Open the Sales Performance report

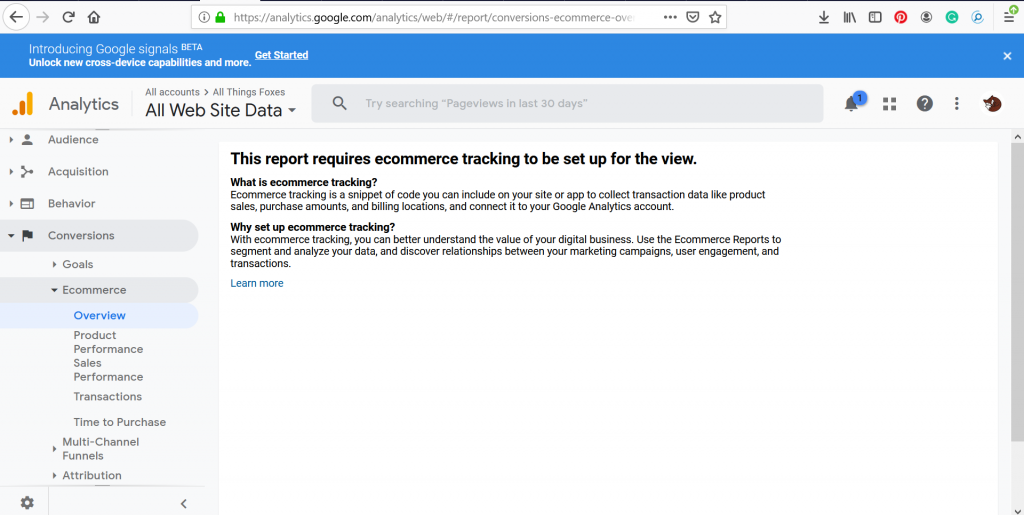pyautogui.click(x=108, y=370)
